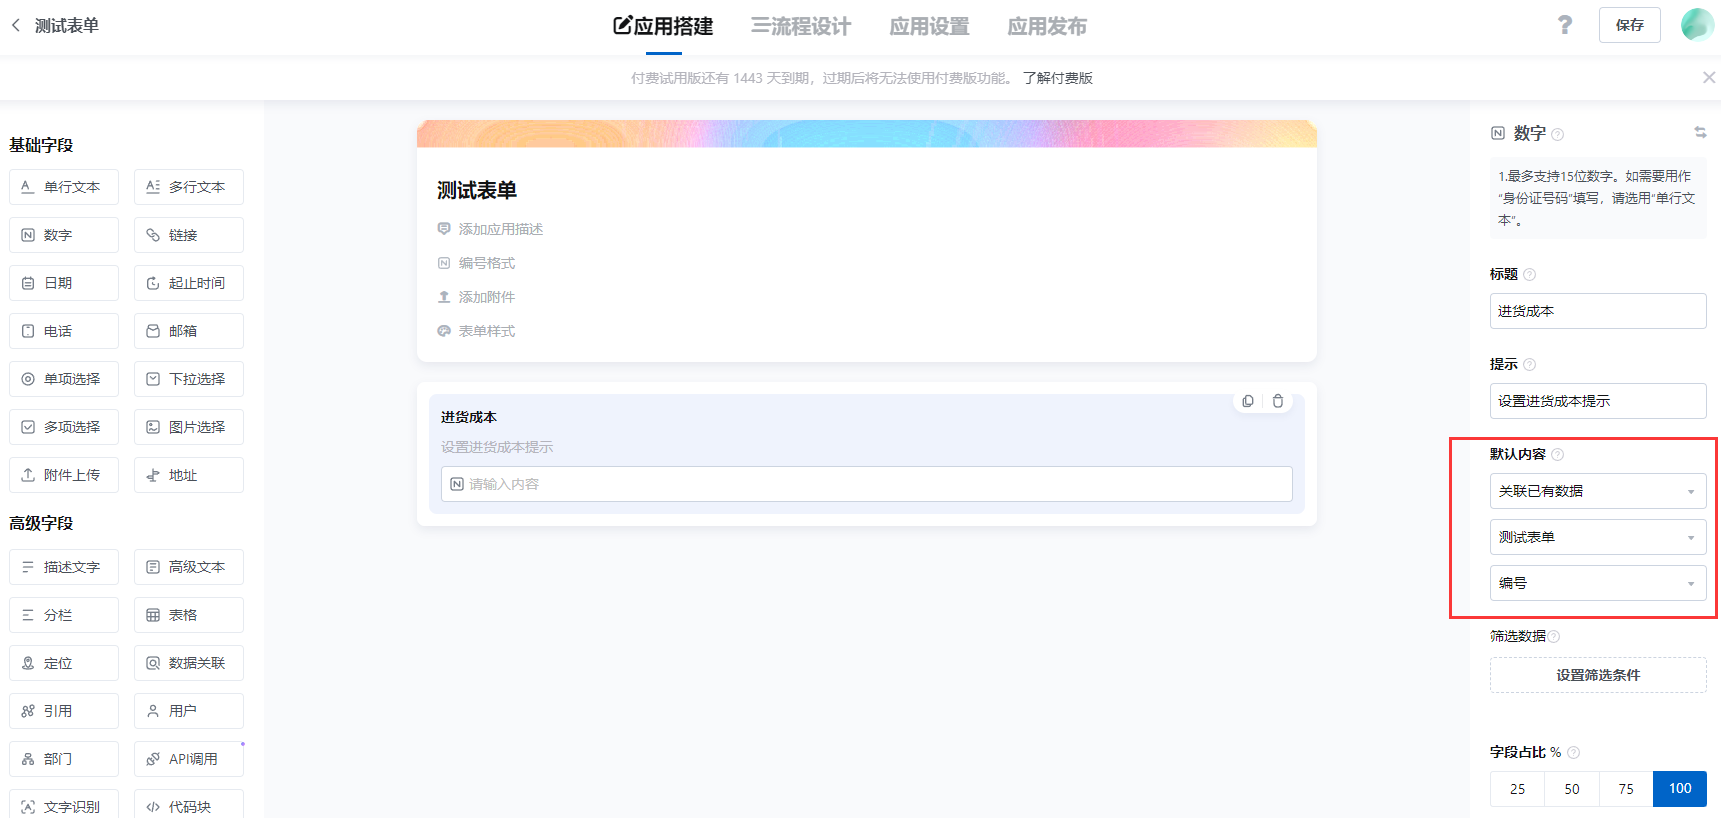
Task: Add a 表格 field
Action: pyautogui.click(x=189, y=615)
